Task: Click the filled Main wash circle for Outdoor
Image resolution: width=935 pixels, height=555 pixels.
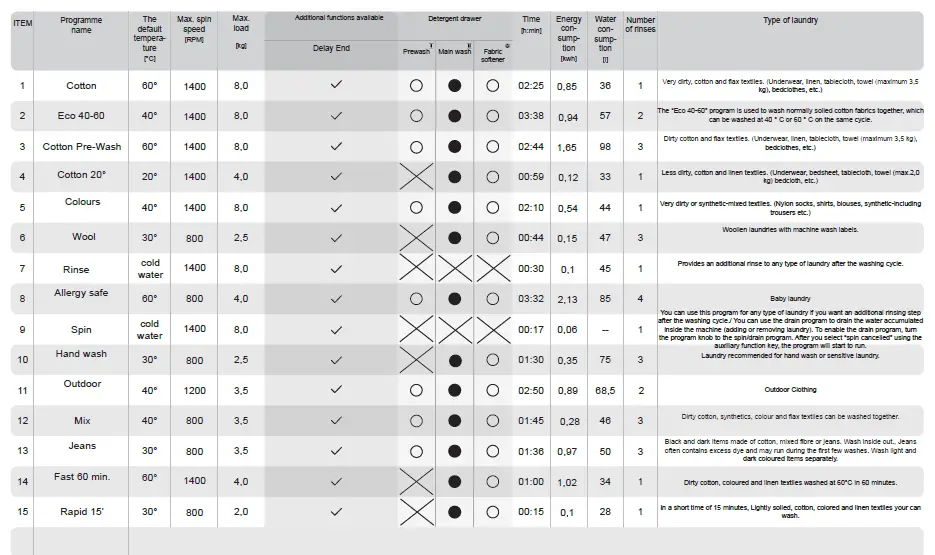Action: tap(455, 390)
